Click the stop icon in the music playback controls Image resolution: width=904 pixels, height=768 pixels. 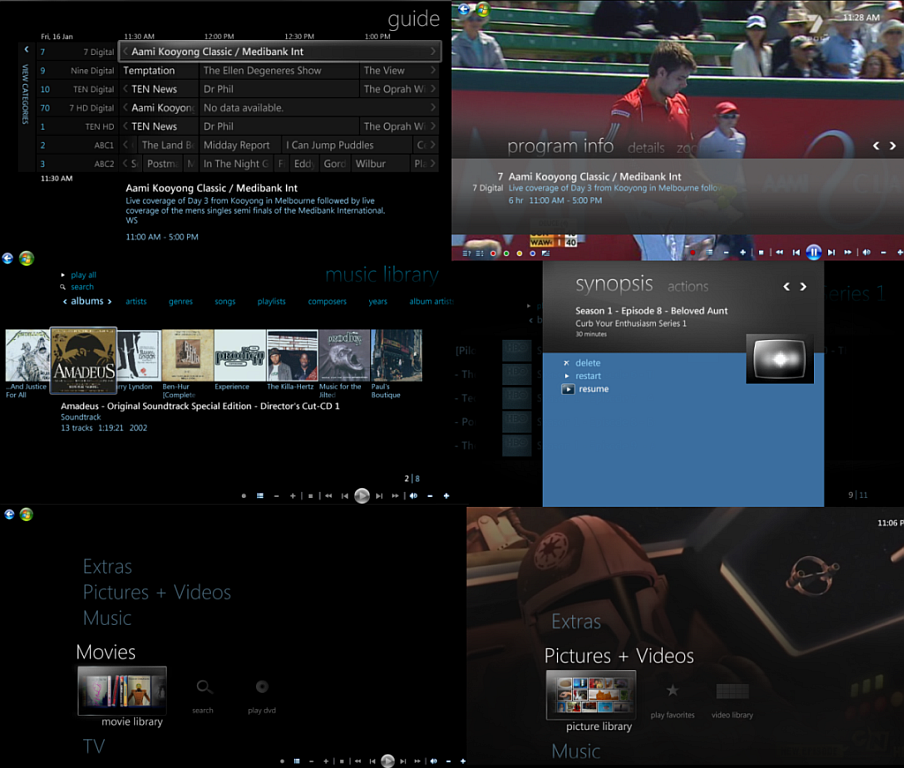click(310, 495)
